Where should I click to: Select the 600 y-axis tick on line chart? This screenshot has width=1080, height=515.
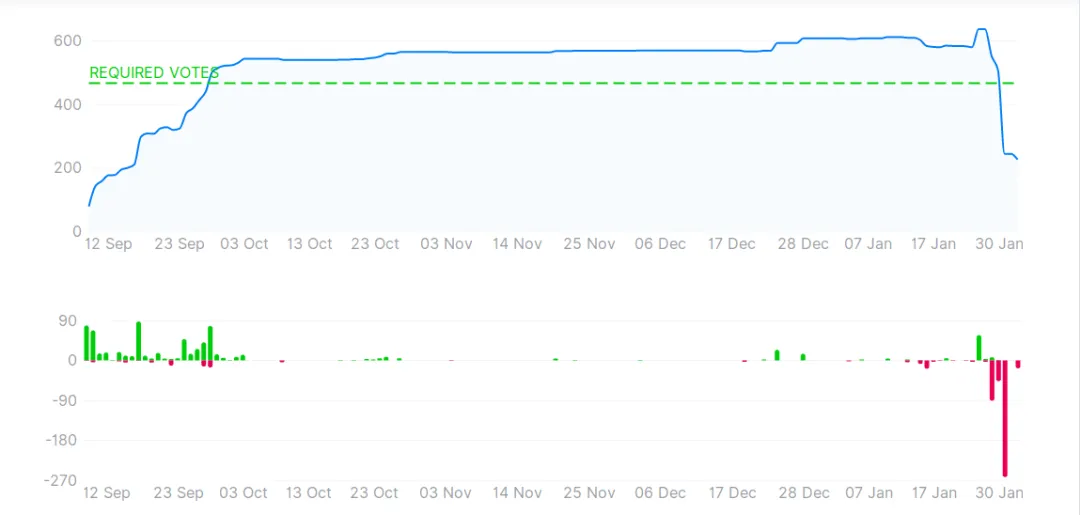click(68, 41)
